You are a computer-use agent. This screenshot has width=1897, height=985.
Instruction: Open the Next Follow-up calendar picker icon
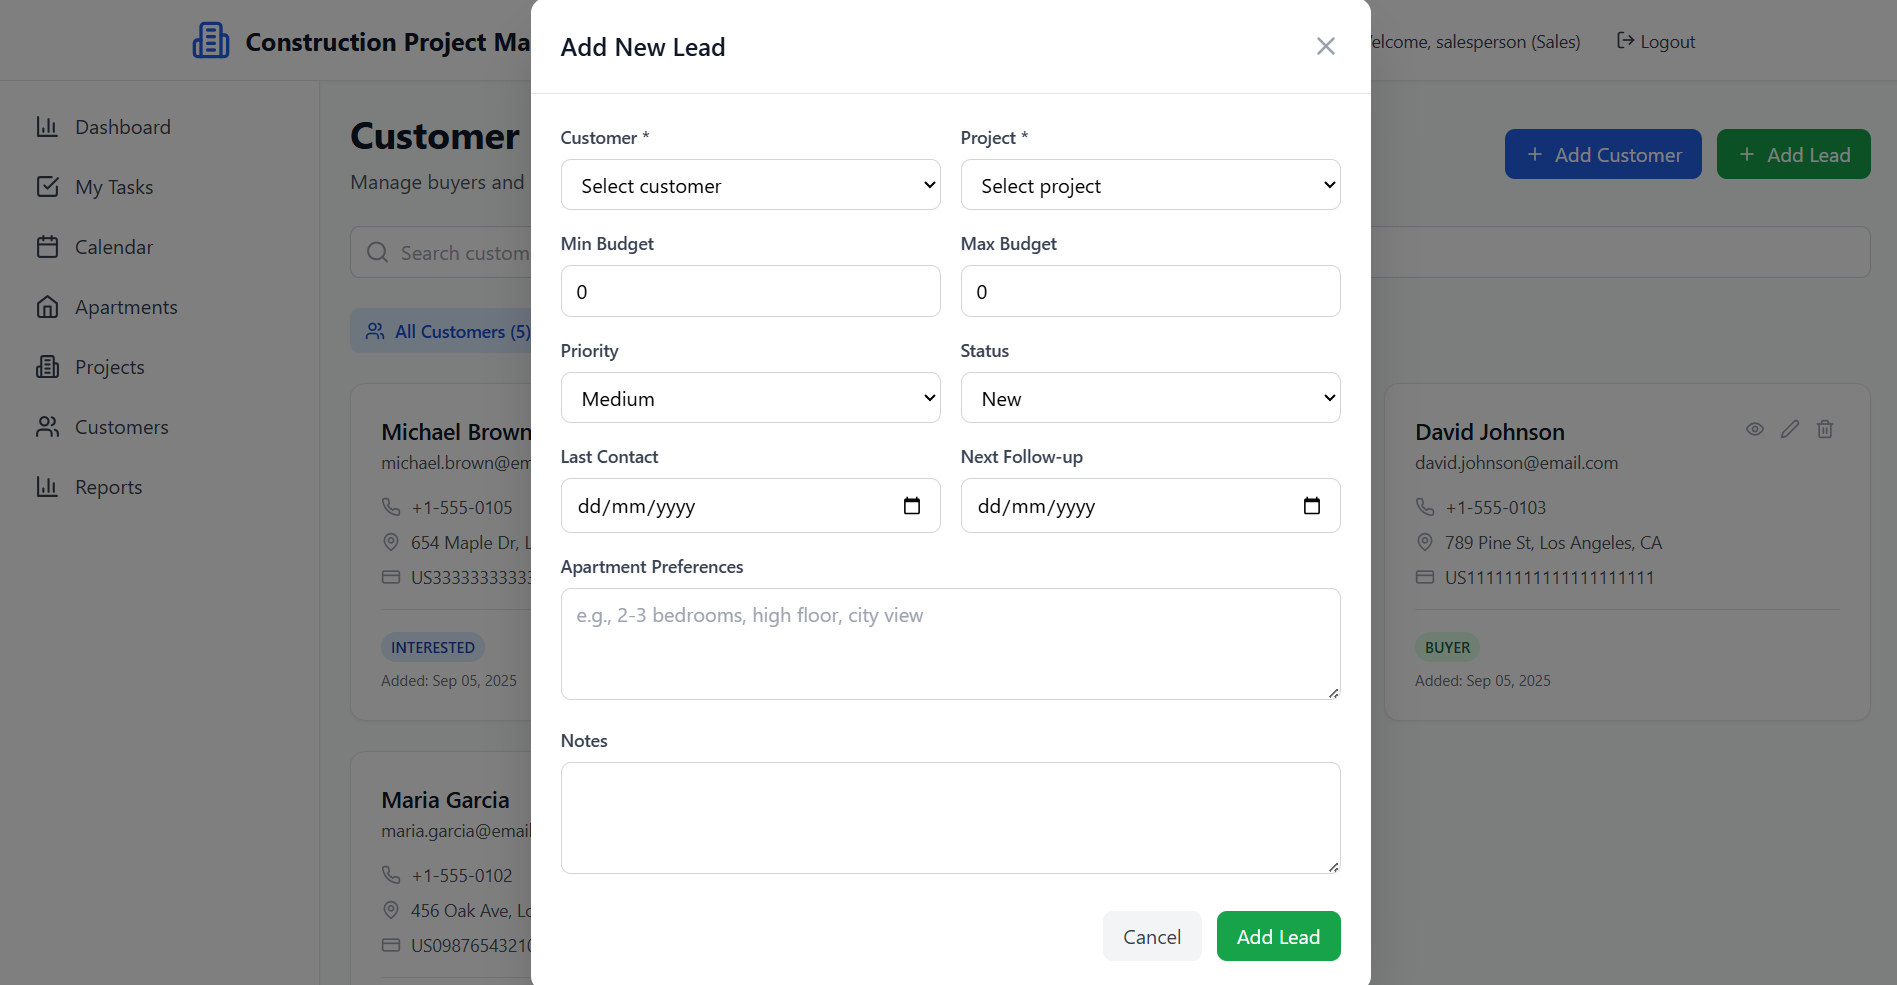[1312, 506]
